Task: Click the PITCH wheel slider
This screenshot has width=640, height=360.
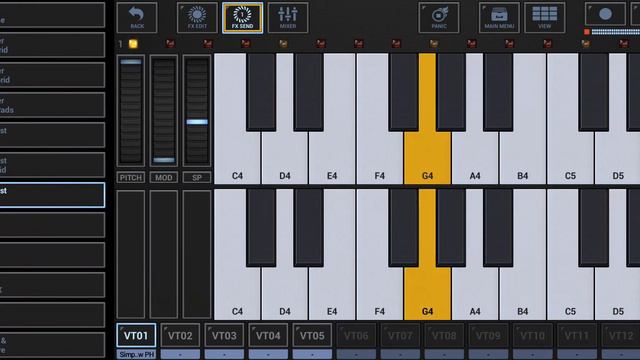Action: [x=131, y=111]
